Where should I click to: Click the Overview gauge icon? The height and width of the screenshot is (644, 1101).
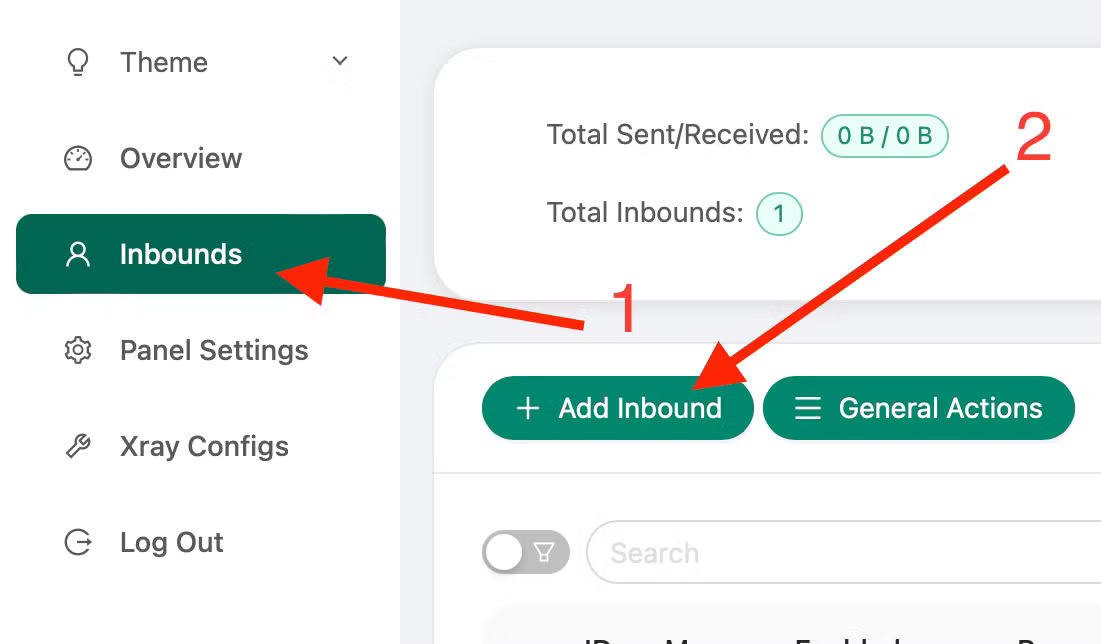tap(78, 158)
